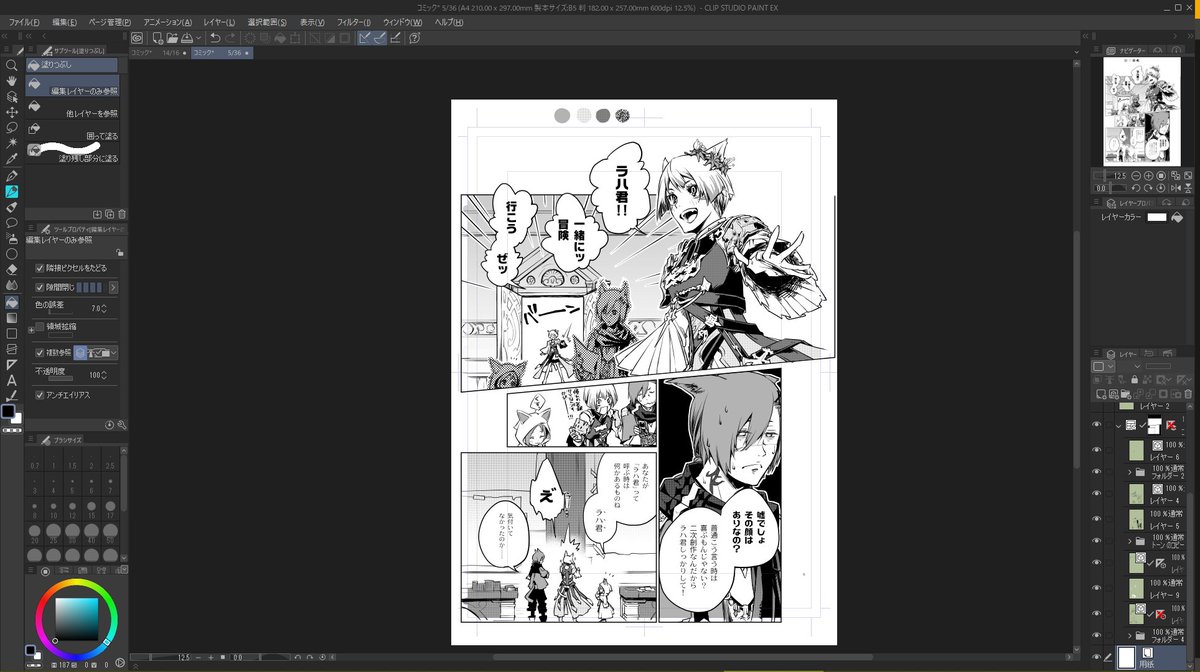
Task: Expand the 隙間閉じ options arrow
Action: tap(113, 287)
